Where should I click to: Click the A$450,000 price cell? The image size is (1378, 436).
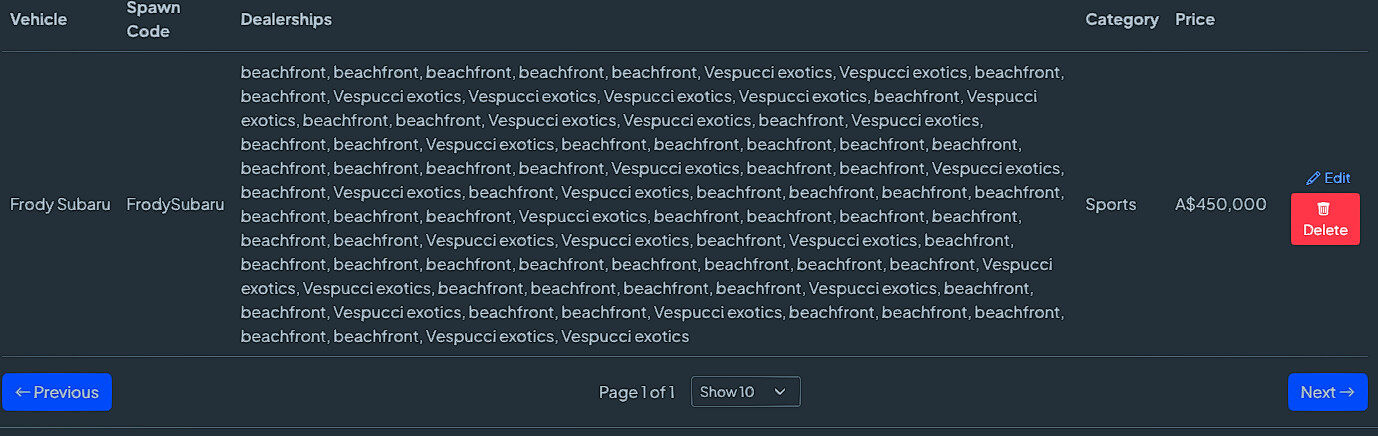coord(1221,204)
